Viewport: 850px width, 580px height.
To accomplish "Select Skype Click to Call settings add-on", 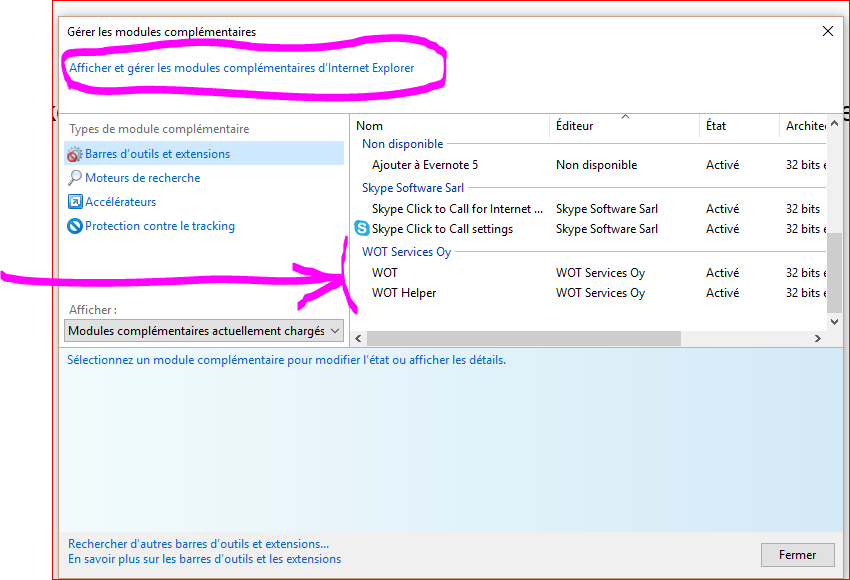I will click(590, 229).
